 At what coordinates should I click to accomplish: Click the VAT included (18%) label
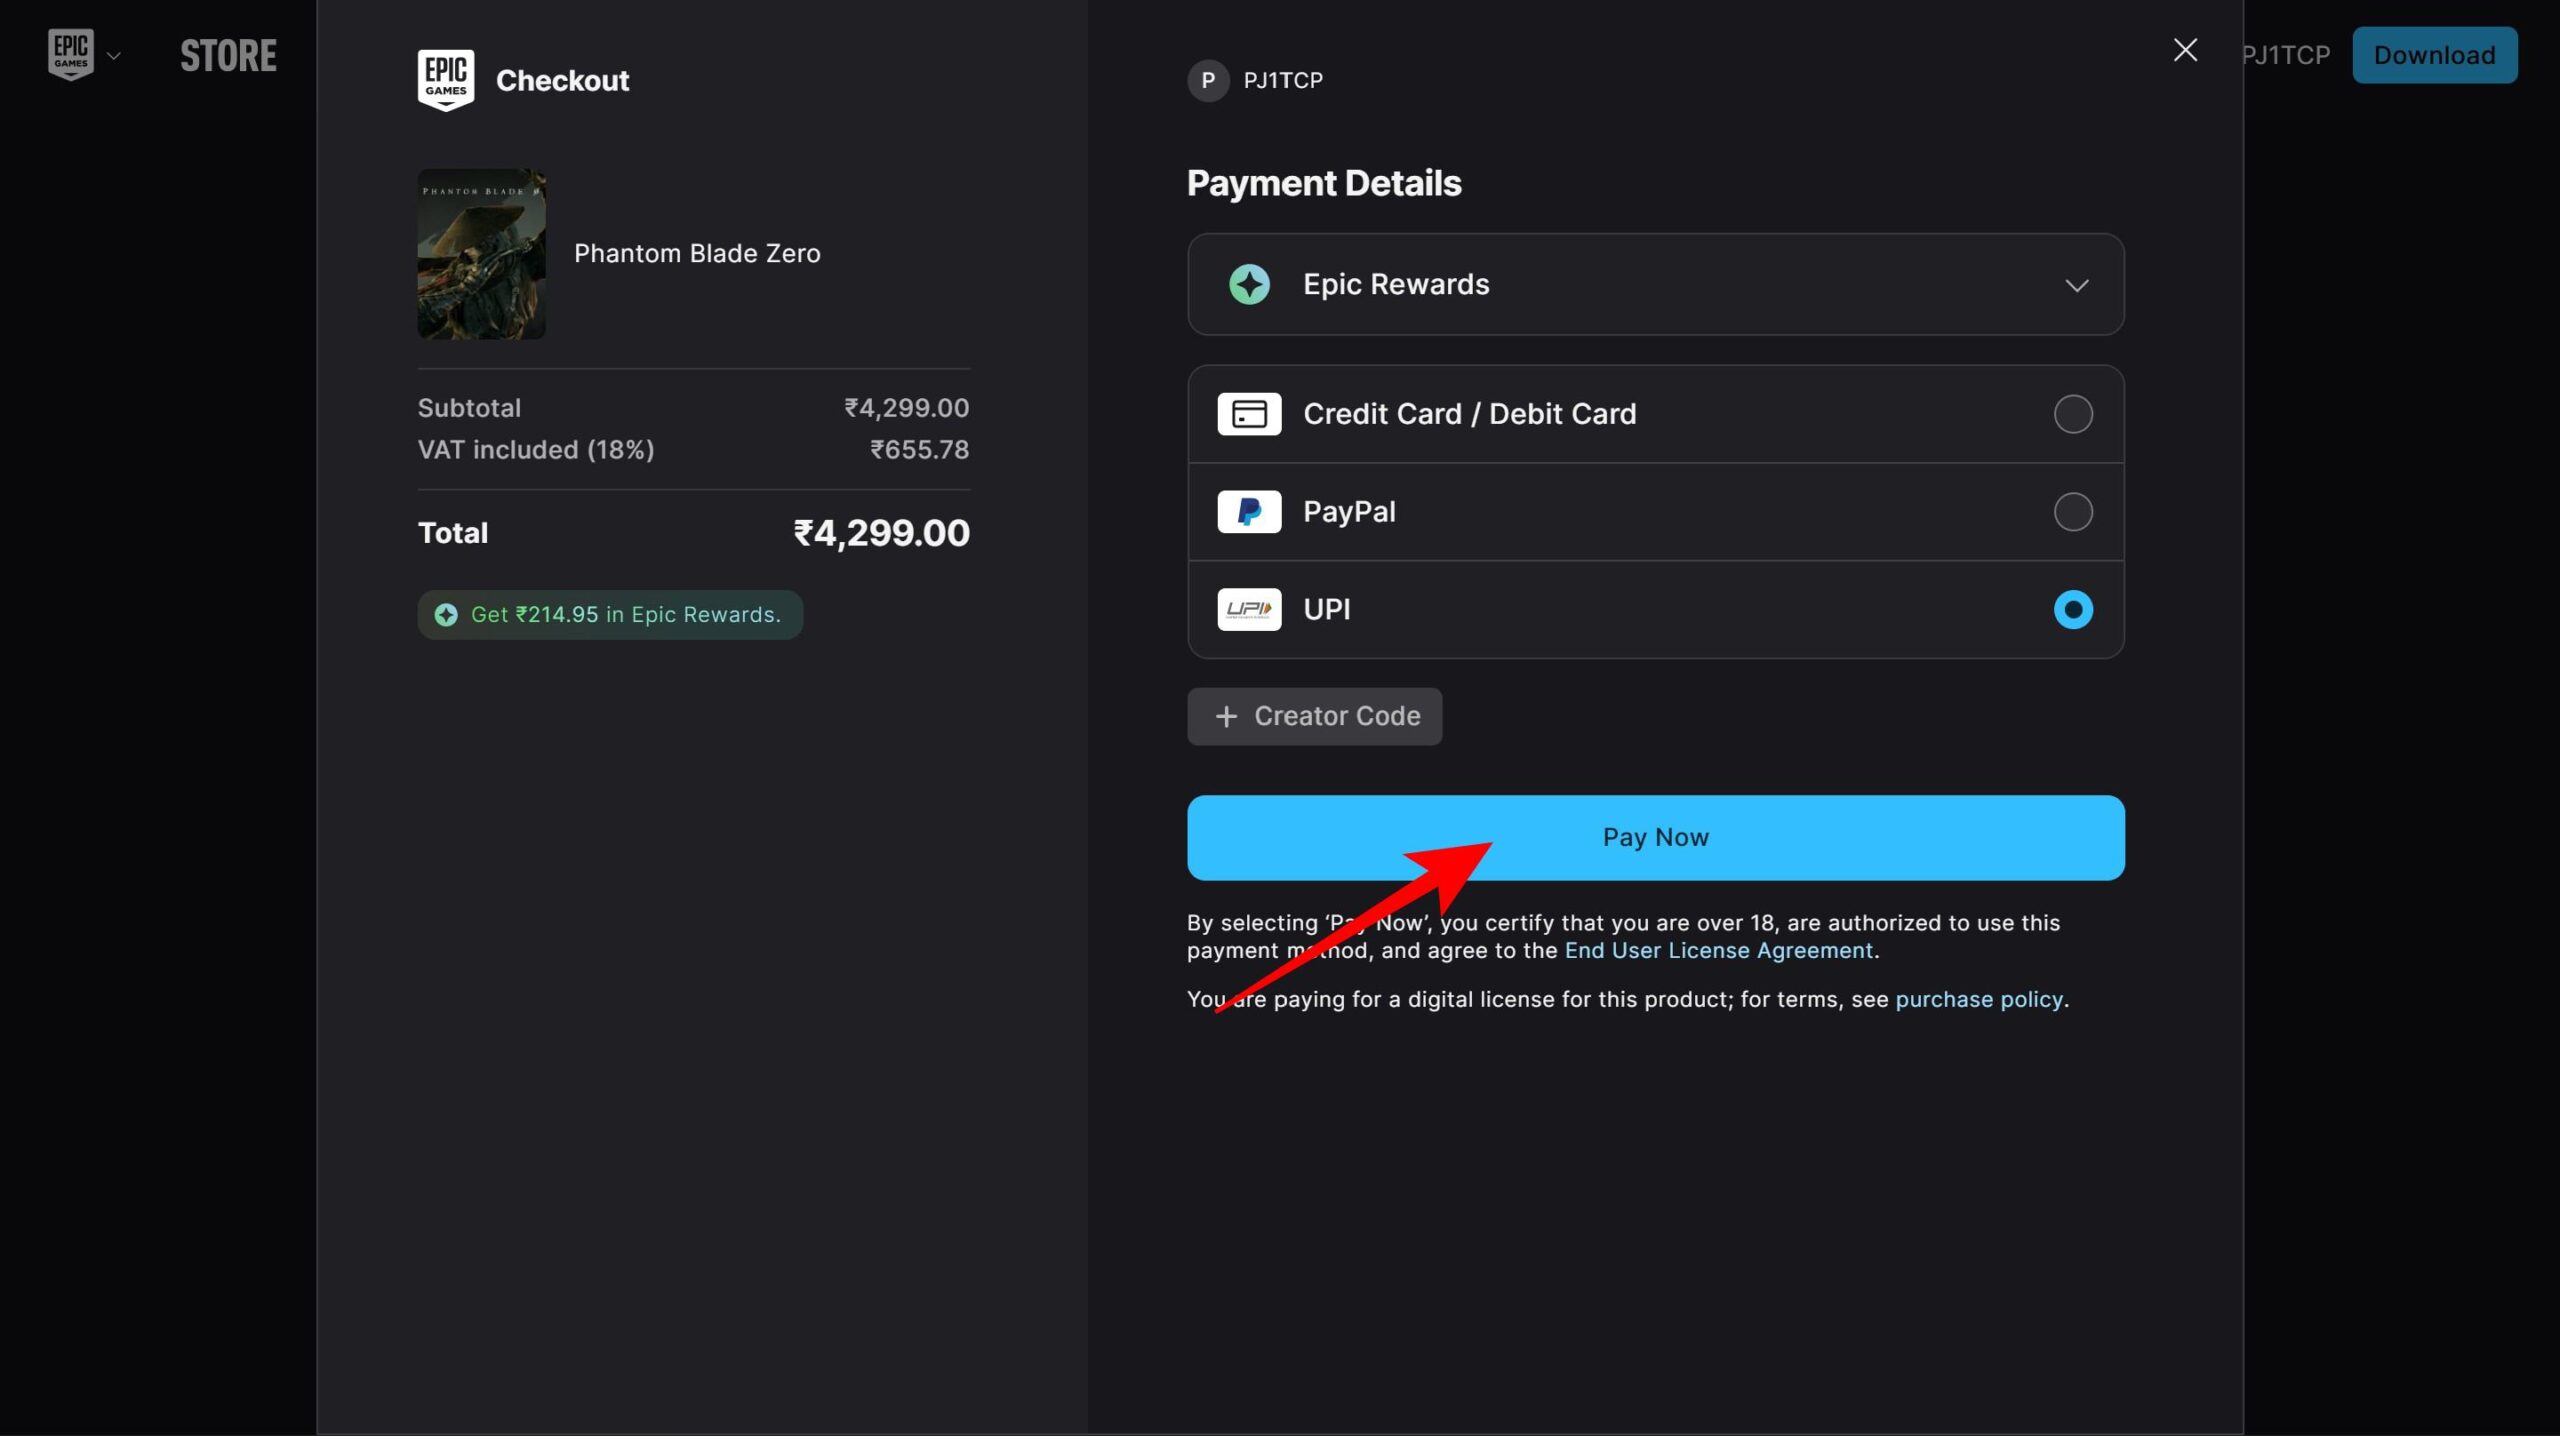coord(536,450)
